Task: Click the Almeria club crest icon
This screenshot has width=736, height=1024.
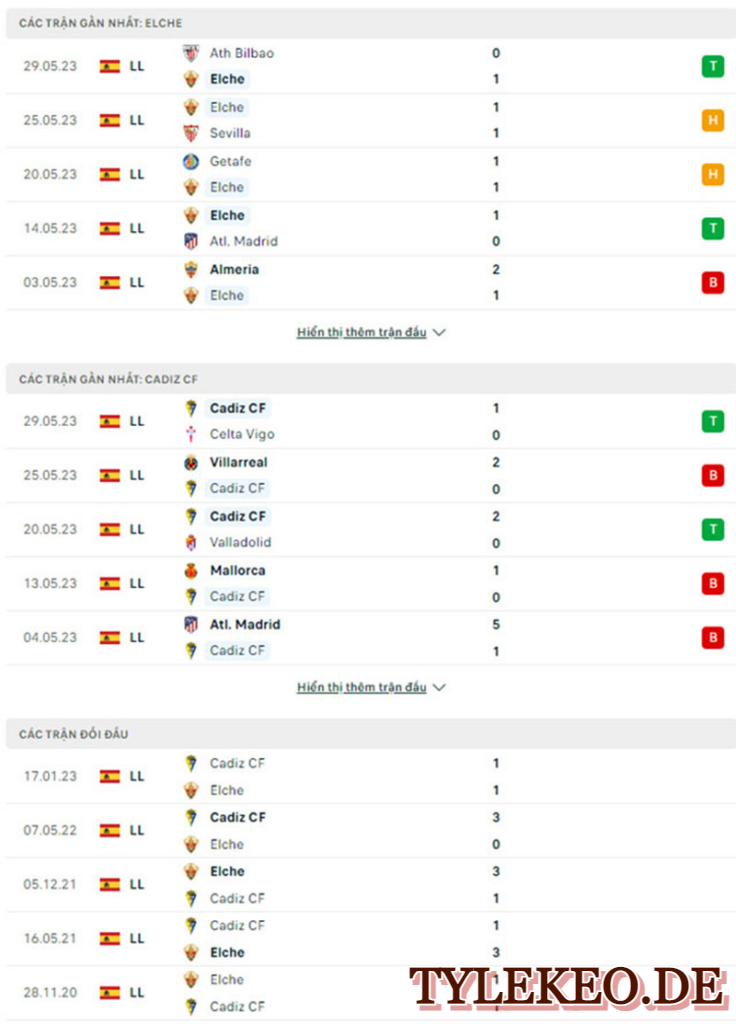Action: click(x=190, y=269)
